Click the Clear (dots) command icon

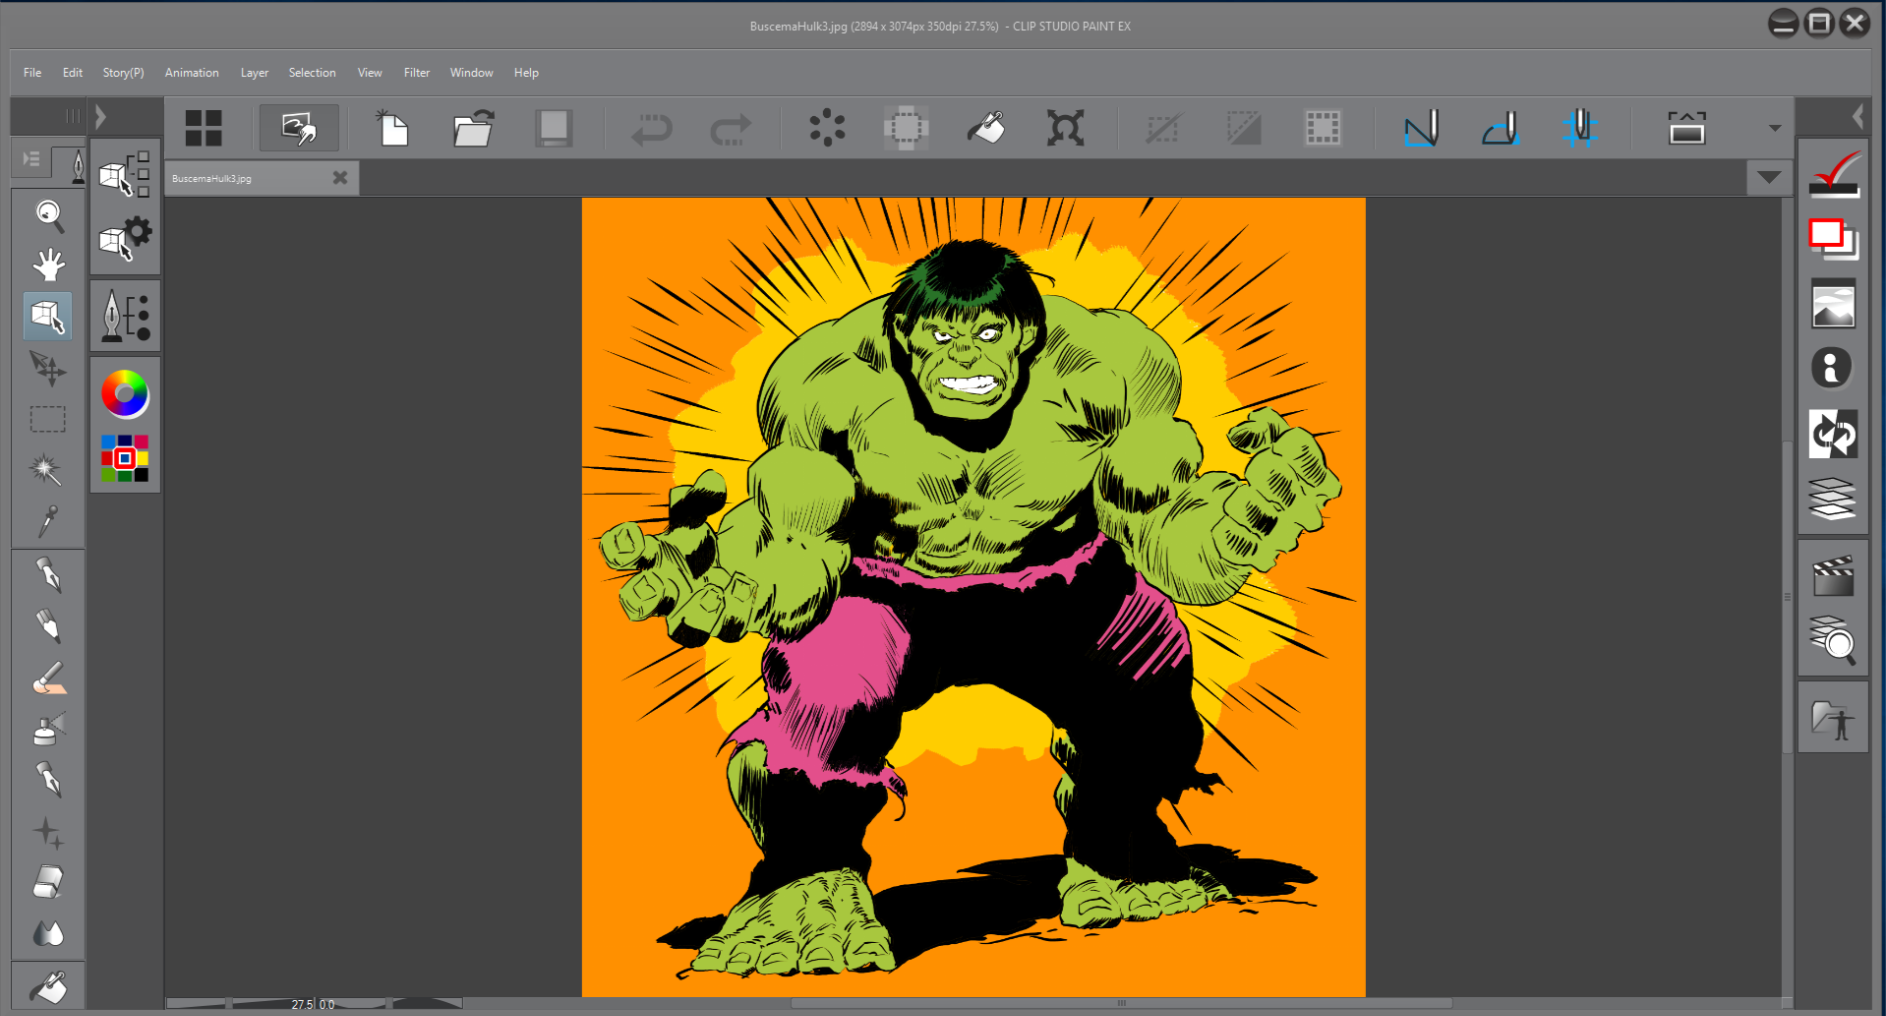(827, 128)
